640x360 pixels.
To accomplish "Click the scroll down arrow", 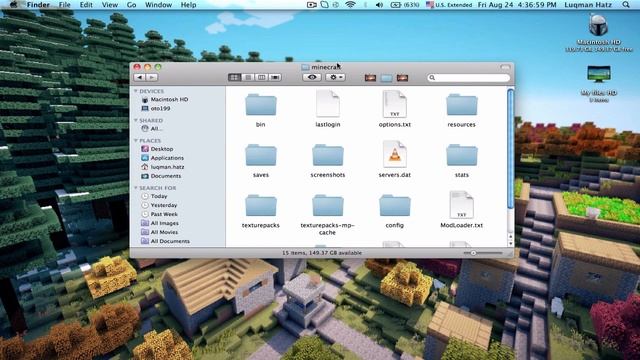I will [x=511, y=243].
